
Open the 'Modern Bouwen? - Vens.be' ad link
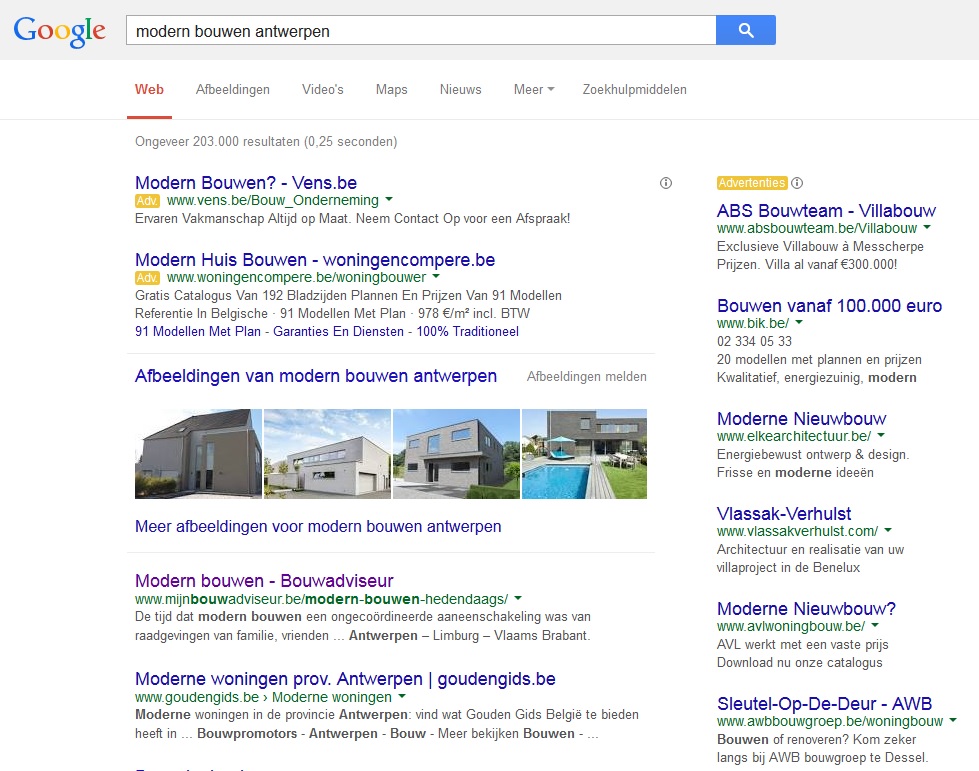click(x=246, y=183)
